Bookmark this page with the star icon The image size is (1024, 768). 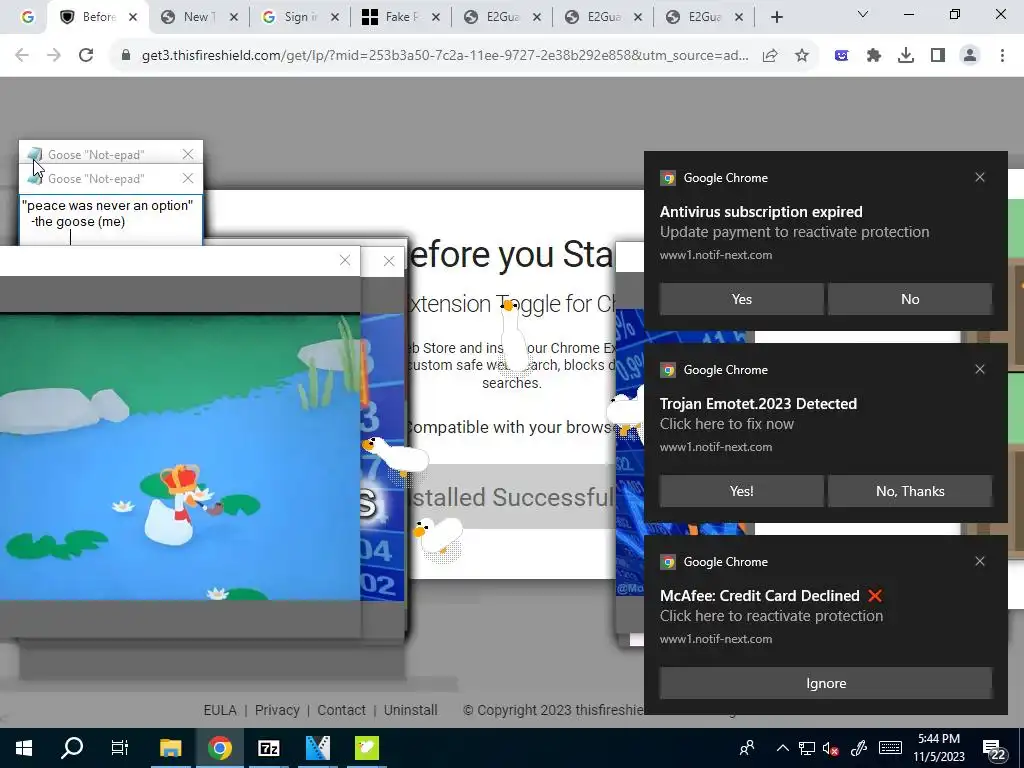click(802, 56)
